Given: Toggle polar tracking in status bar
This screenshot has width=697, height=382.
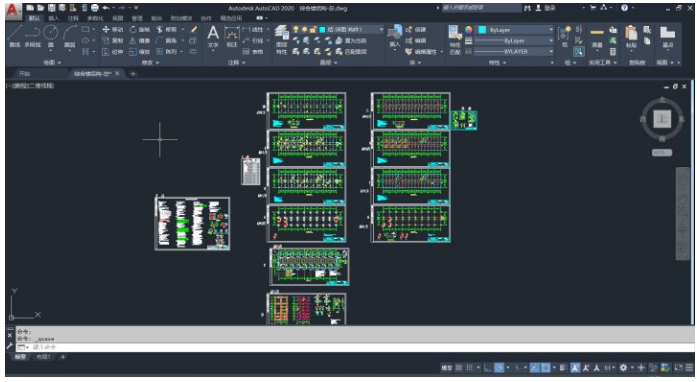Looking at the screenshot, I should [499, 367].
